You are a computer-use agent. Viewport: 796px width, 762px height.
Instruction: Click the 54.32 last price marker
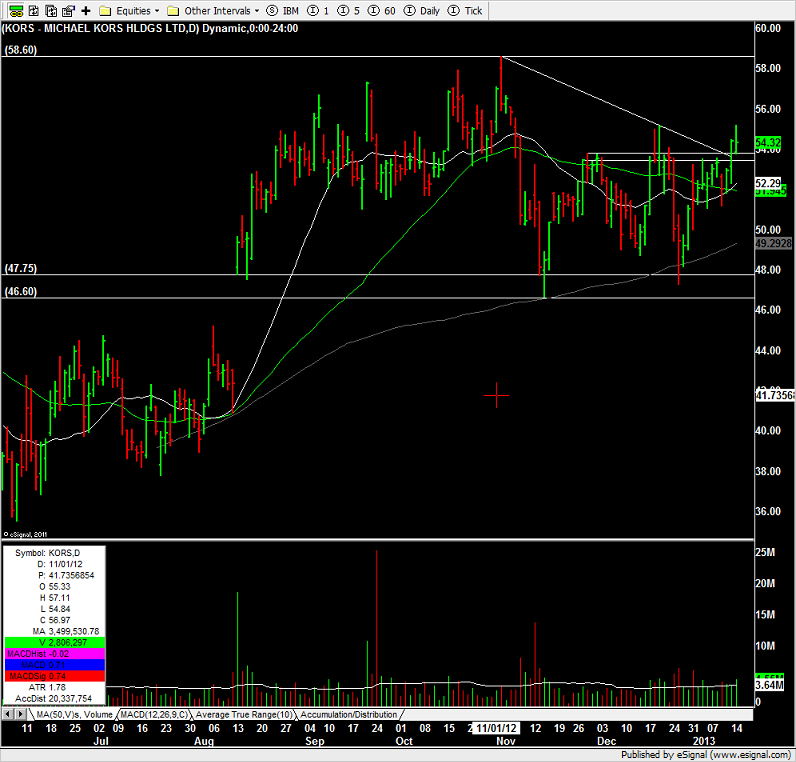click(768, 143)
